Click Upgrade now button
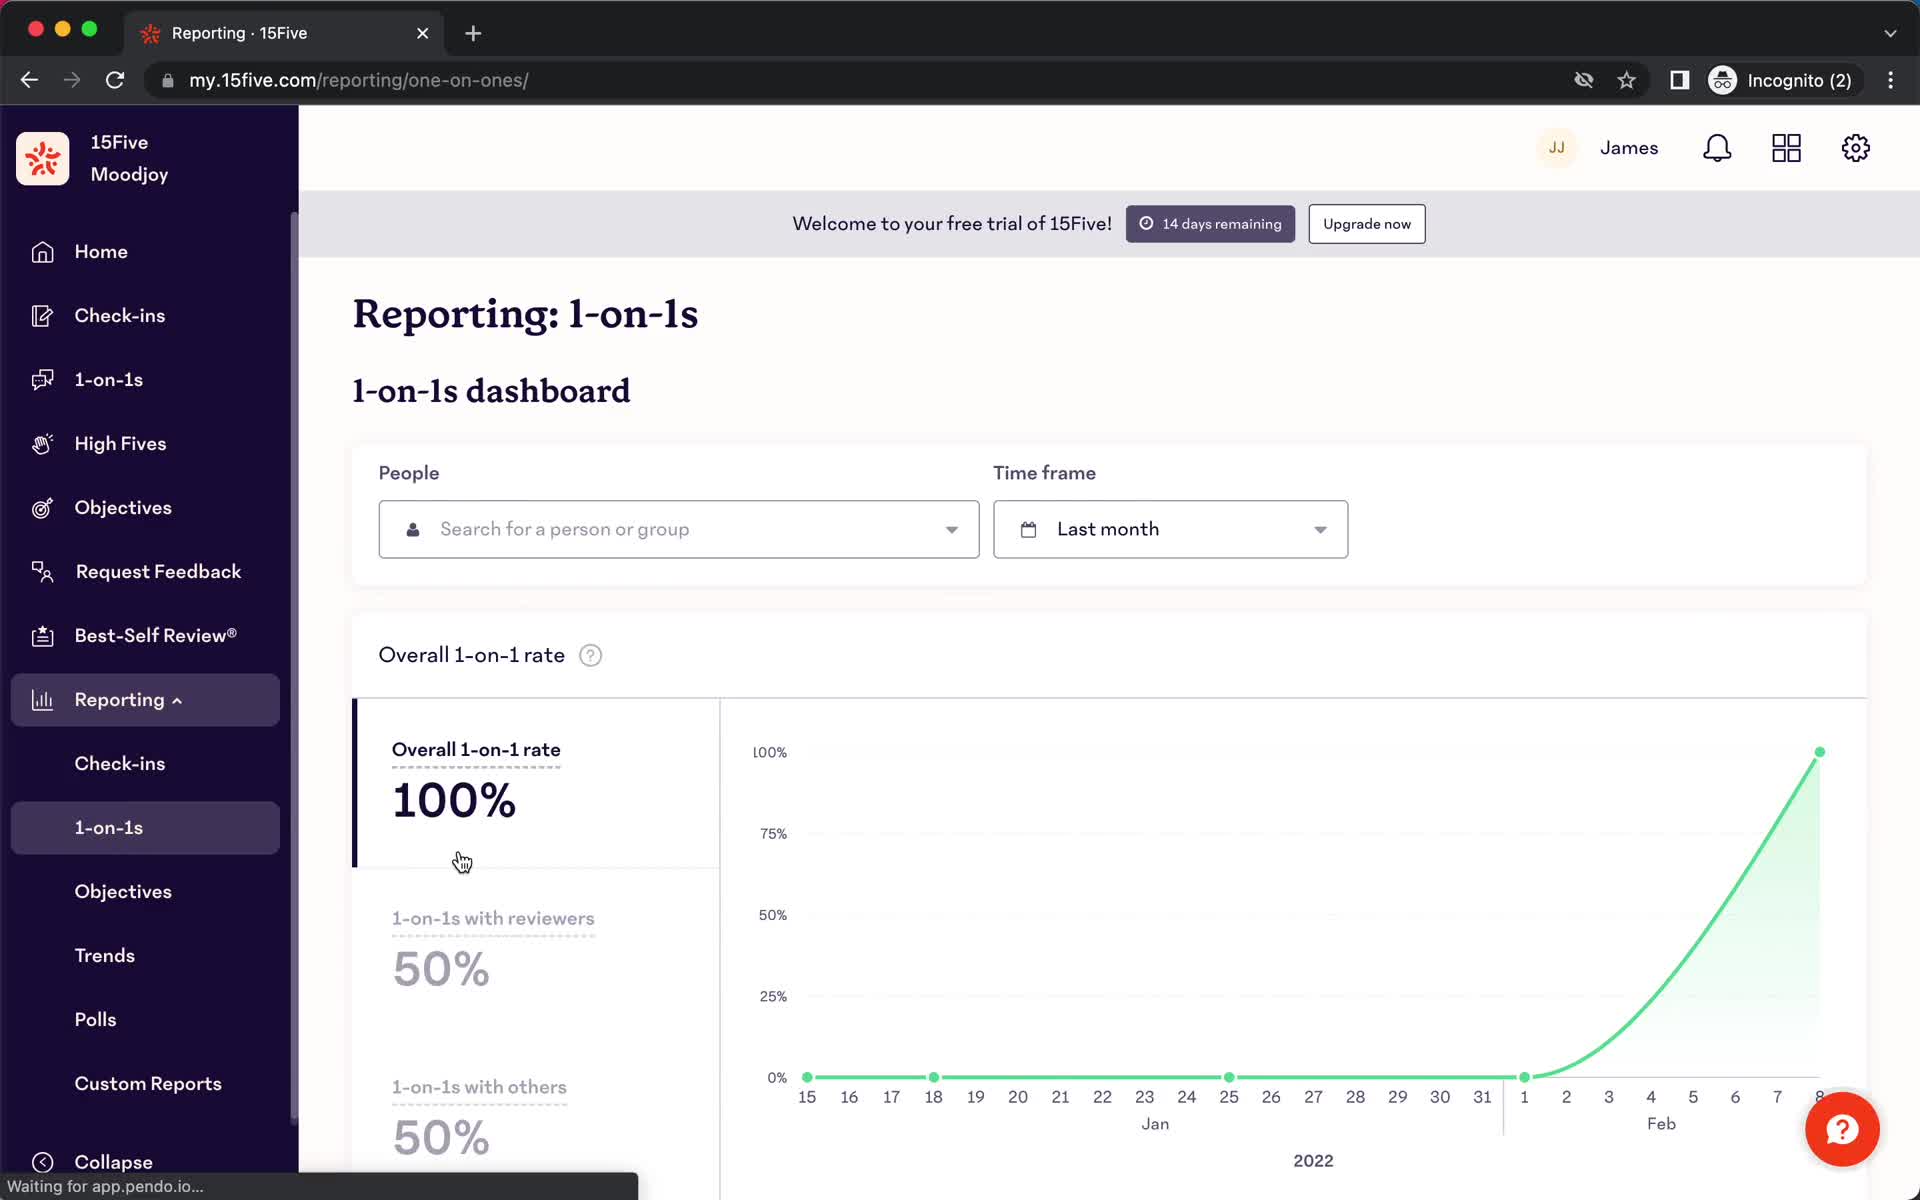 pyautogui.click(x=1367, y=223)
